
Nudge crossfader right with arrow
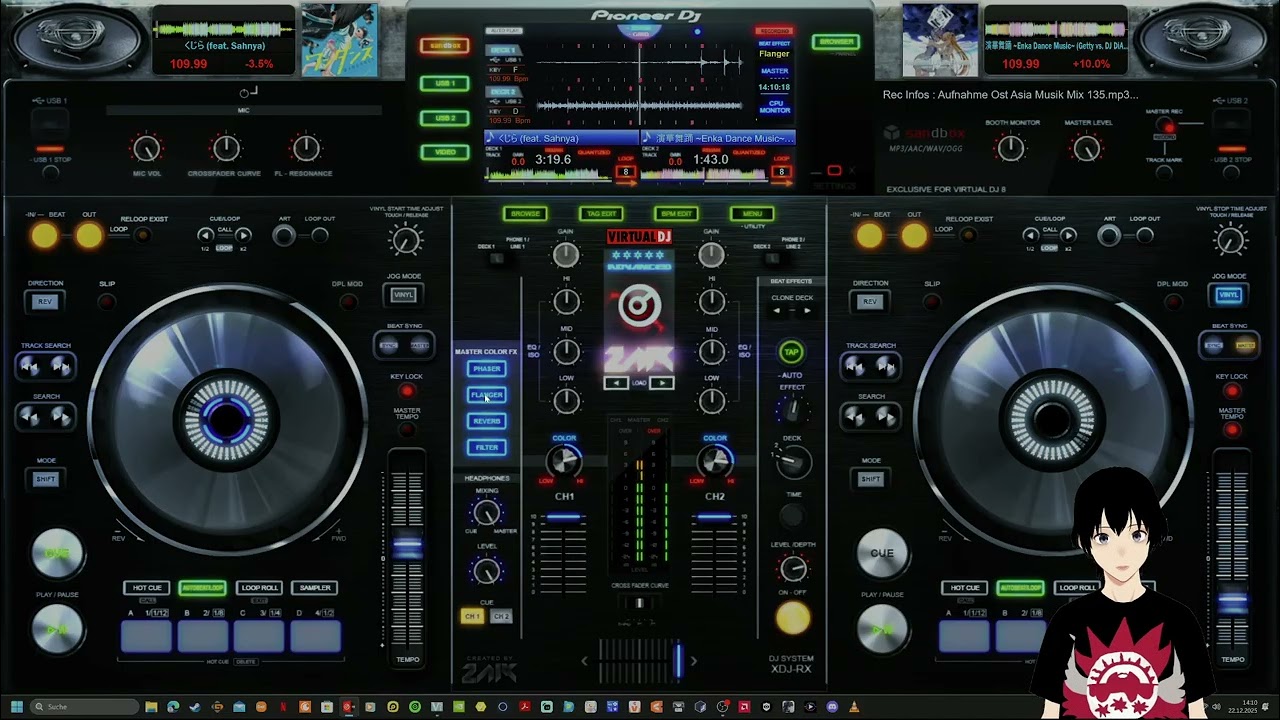pyautogui.click(x=693, y=661)
